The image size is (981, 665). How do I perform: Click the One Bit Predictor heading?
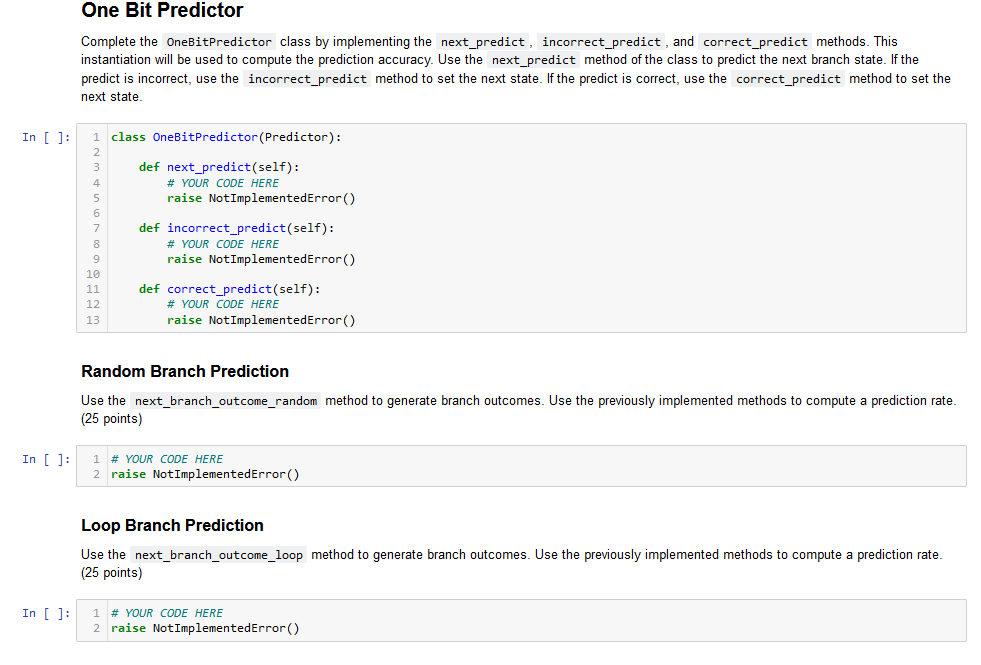tap(162, 11)
